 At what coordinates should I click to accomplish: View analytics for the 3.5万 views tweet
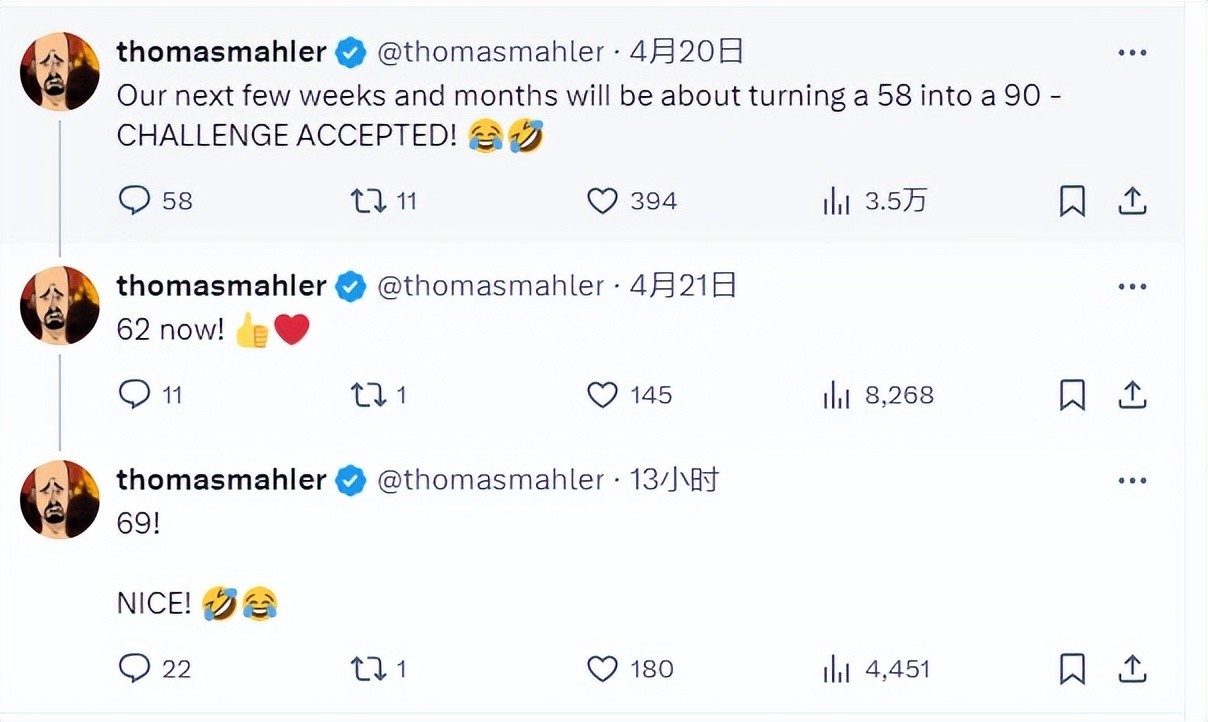pos(836,202)
